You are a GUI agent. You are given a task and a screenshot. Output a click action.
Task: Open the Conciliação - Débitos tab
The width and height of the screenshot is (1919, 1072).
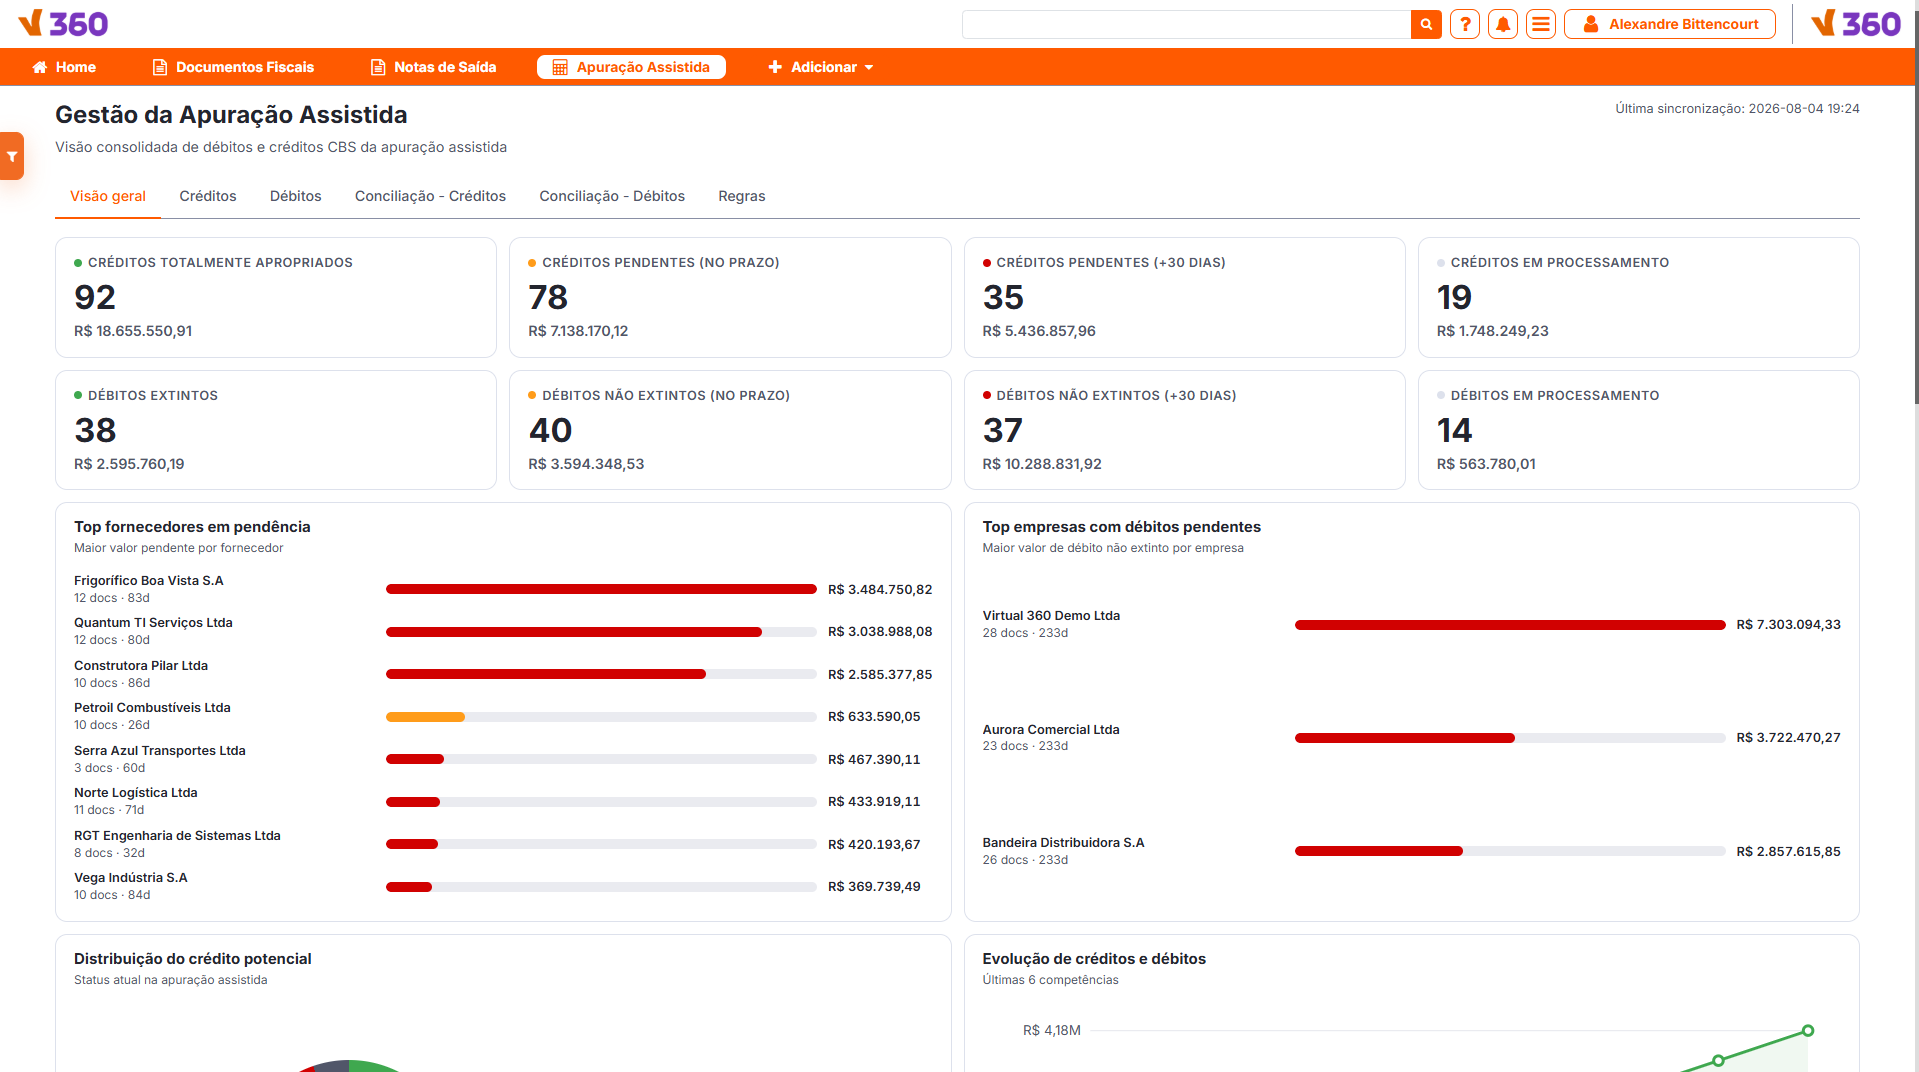tap(612, 196)
